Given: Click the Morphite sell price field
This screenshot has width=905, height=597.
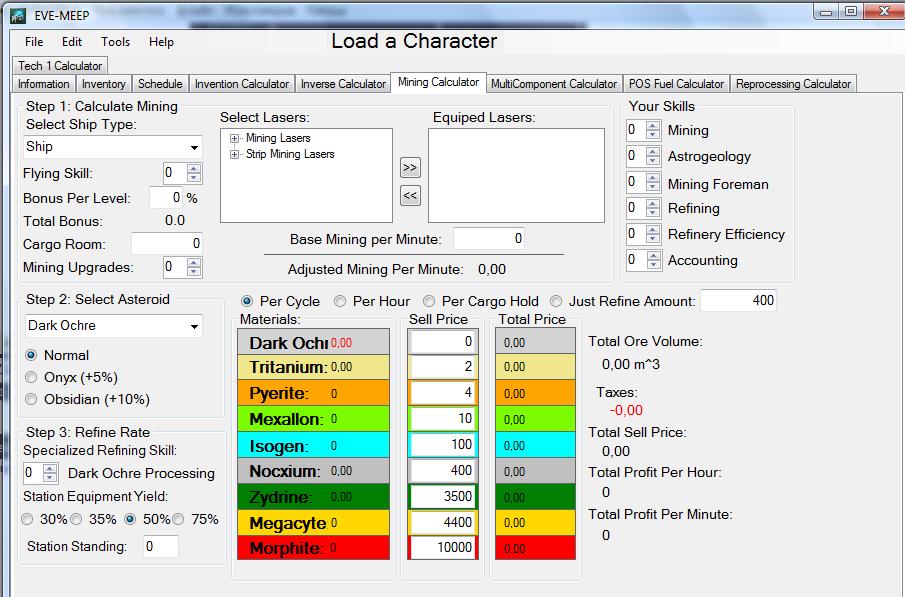Looking at the screenshot, I should pos(443,547).
